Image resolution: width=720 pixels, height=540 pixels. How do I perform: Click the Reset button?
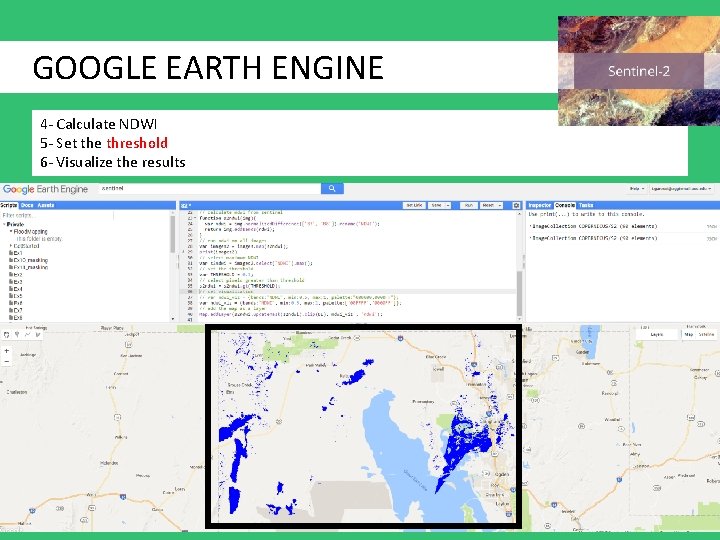click(x=488, y=205)
